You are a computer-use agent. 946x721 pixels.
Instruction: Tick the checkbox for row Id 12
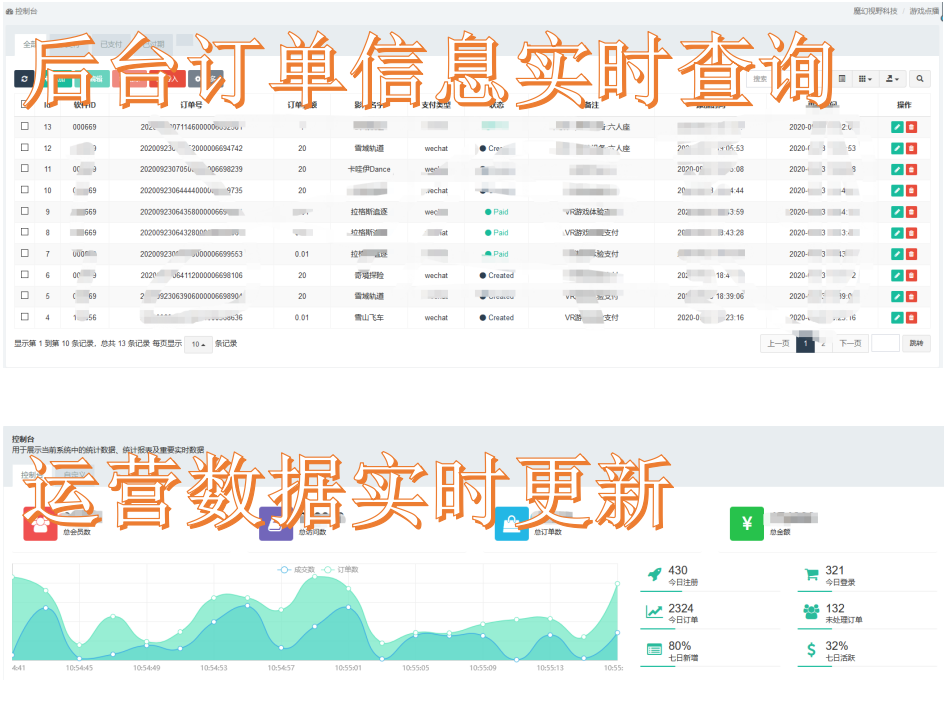25,147
